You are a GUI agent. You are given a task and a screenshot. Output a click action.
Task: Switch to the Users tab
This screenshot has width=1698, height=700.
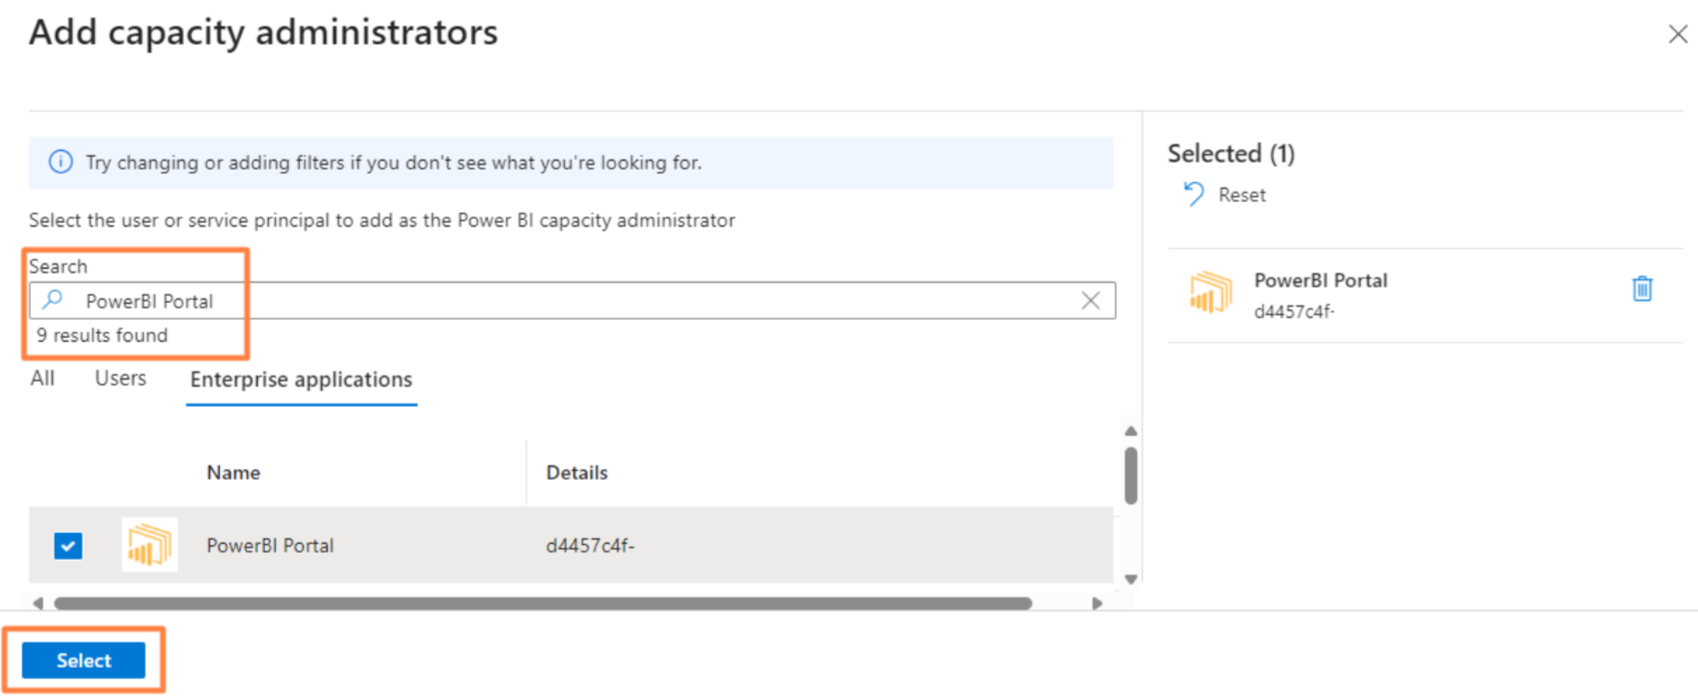click(120, 379)
